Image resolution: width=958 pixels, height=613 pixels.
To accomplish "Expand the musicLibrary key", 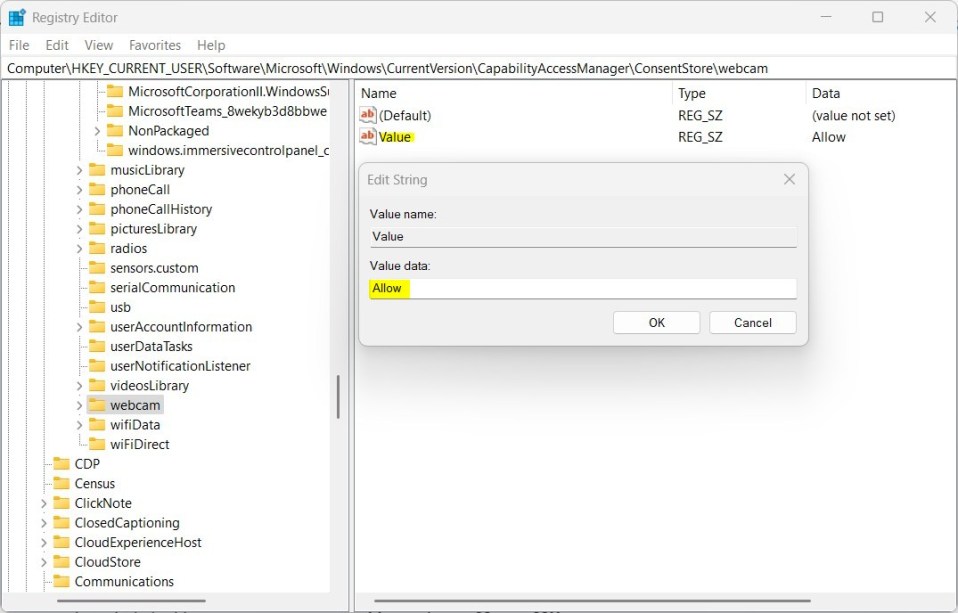I will (79, 171).
